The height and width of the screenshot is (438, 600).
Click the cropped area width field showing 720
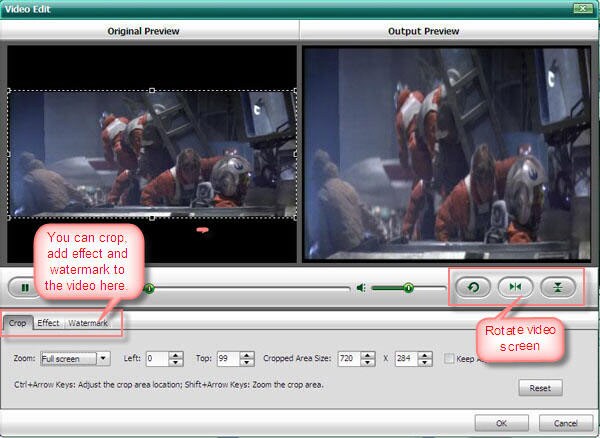(x=349, y=359)
